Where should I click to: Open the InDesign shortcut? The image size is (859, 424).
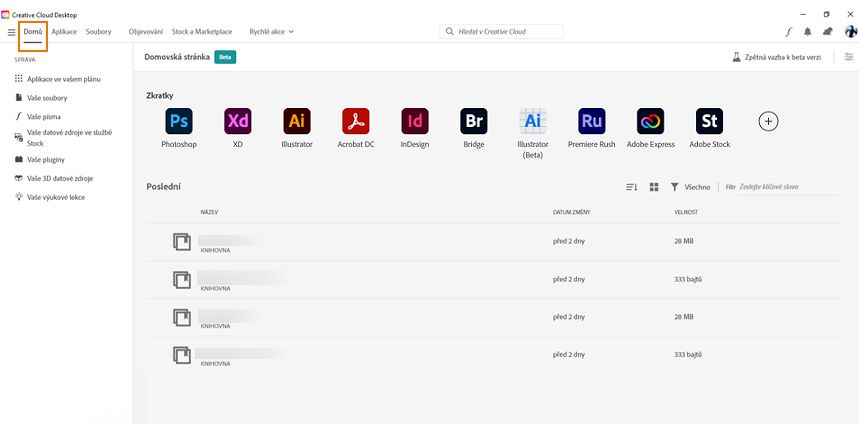point(415,121)
